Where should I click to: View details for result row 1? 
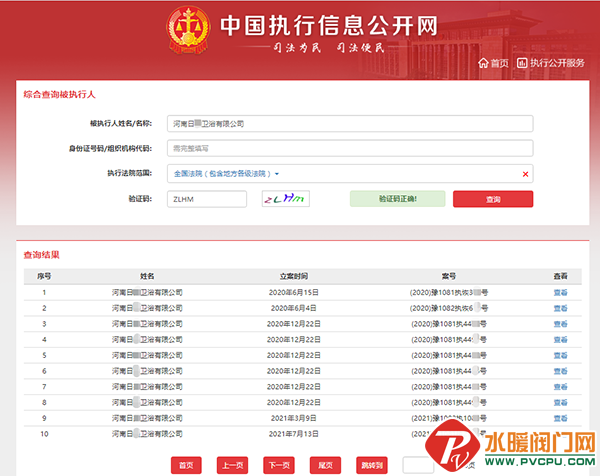pos(561,293)
